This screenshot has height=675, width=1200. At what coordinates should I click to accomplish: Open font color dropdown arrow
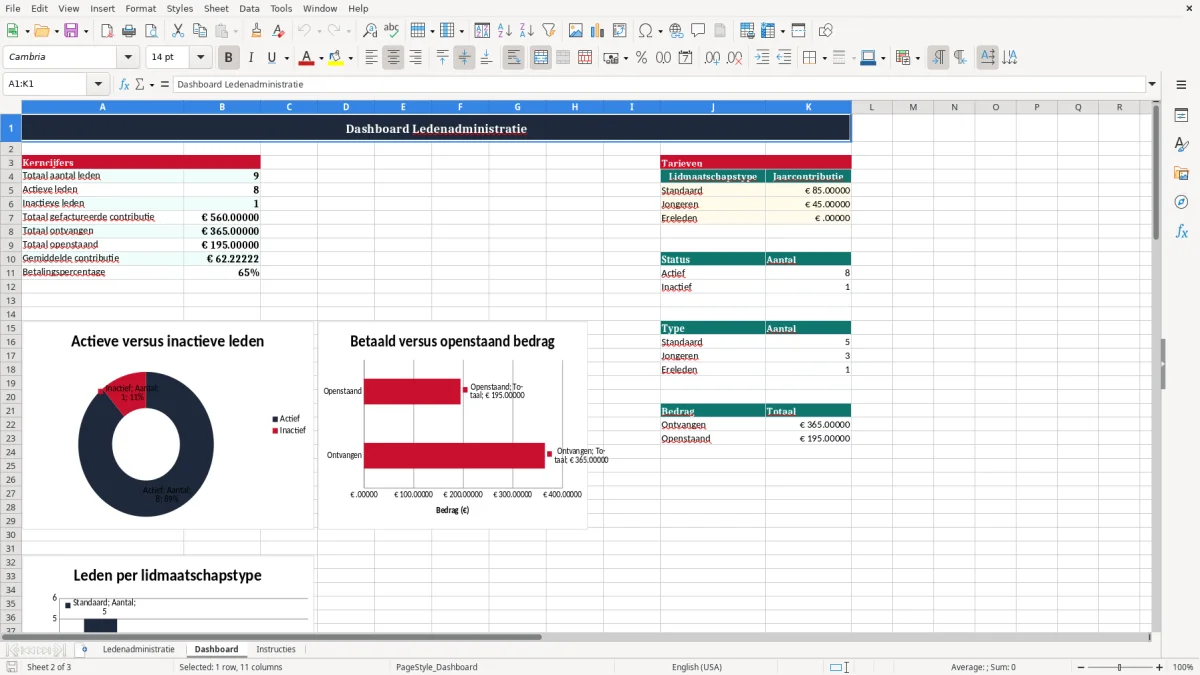tap(320, 58)
